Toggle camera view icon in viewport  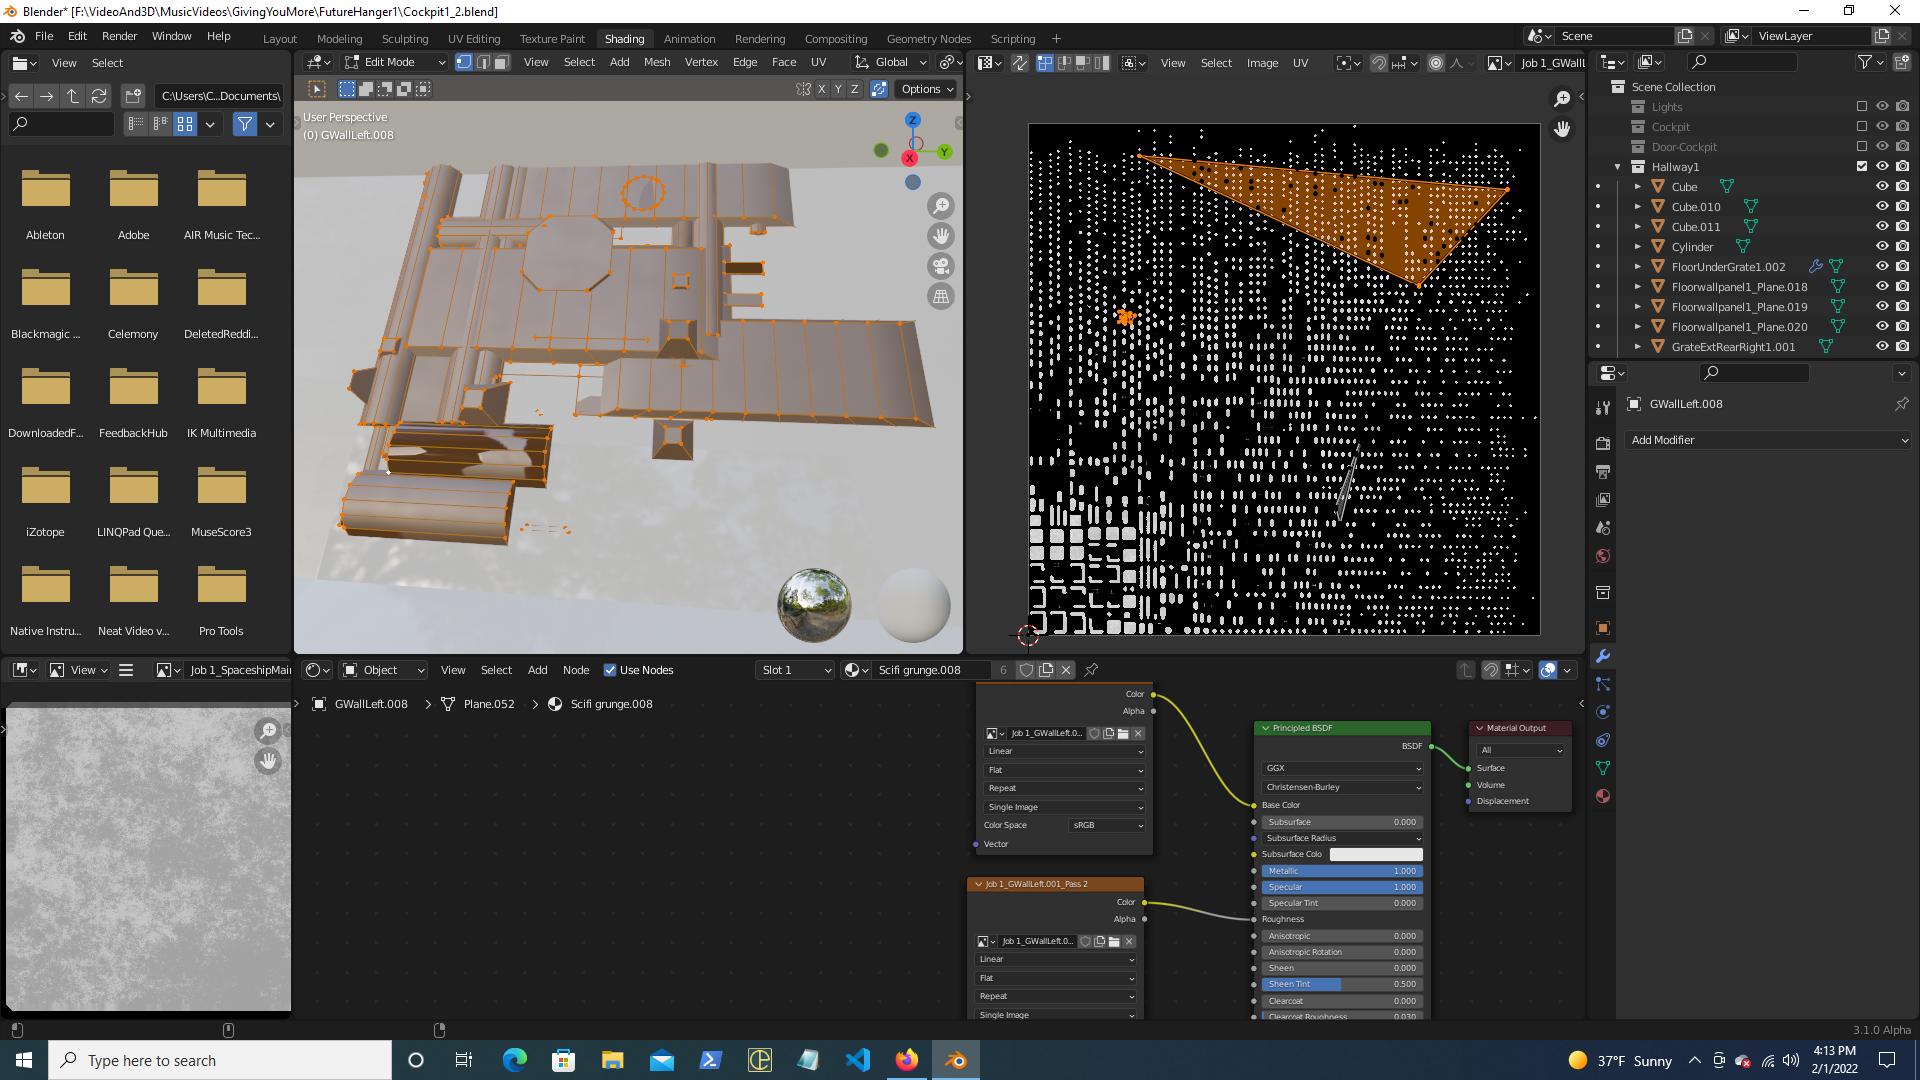pos(941,266)
